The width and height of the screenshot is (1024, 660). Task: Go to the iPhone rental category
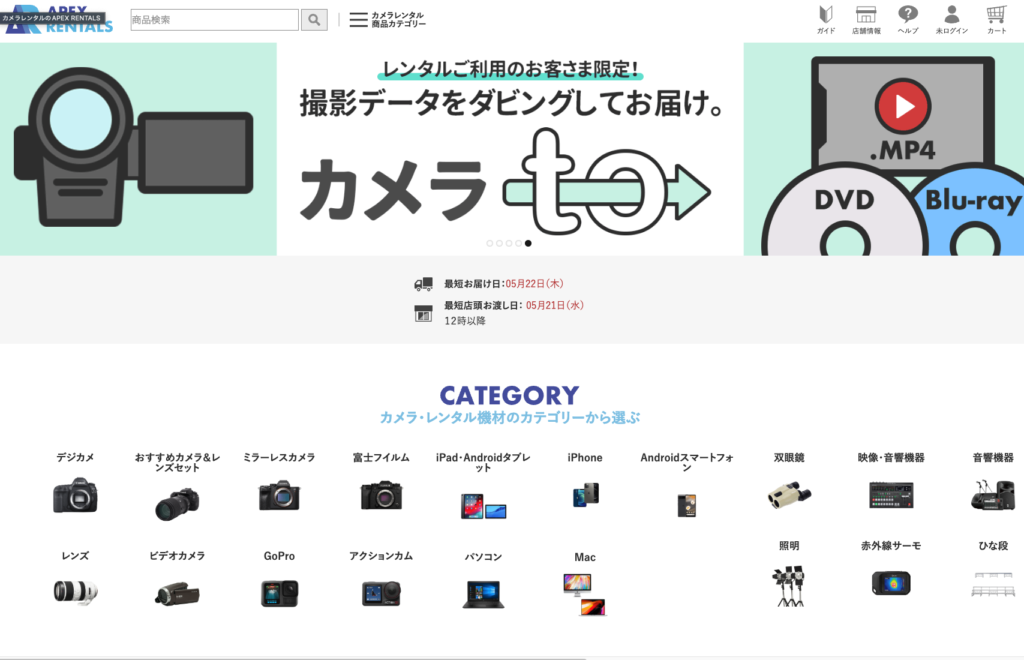[585, 494]
